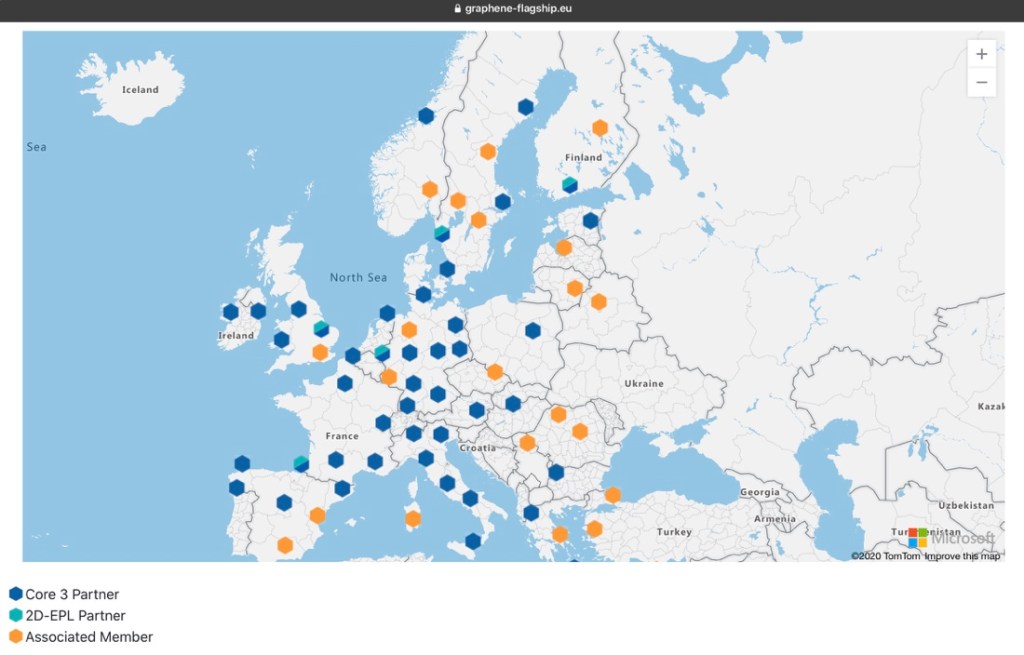The image size is (1024, 655).
Task: Select the teal marker in southwestern France
Action: [x=301, y=464]
